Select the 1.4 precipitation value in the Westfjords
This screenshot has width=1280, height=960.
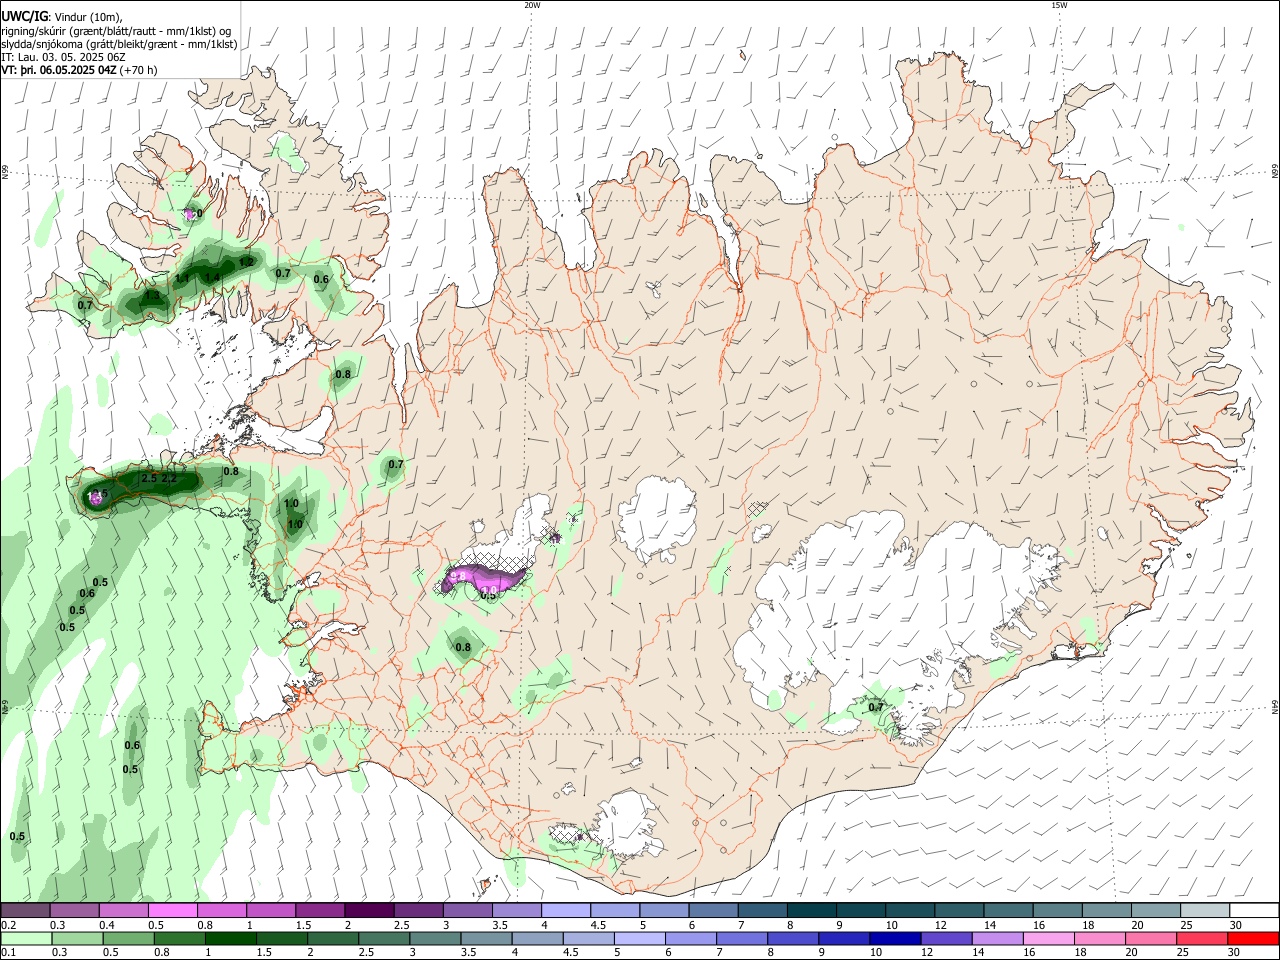point(212,278)
